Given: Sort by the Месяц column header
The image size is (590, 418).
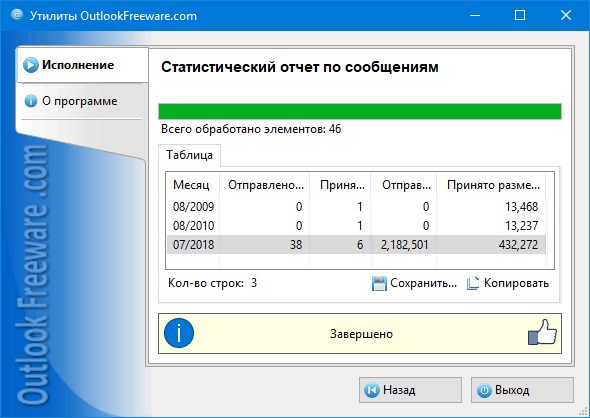Looking at the screenshot, I should [x=193, y=185].
